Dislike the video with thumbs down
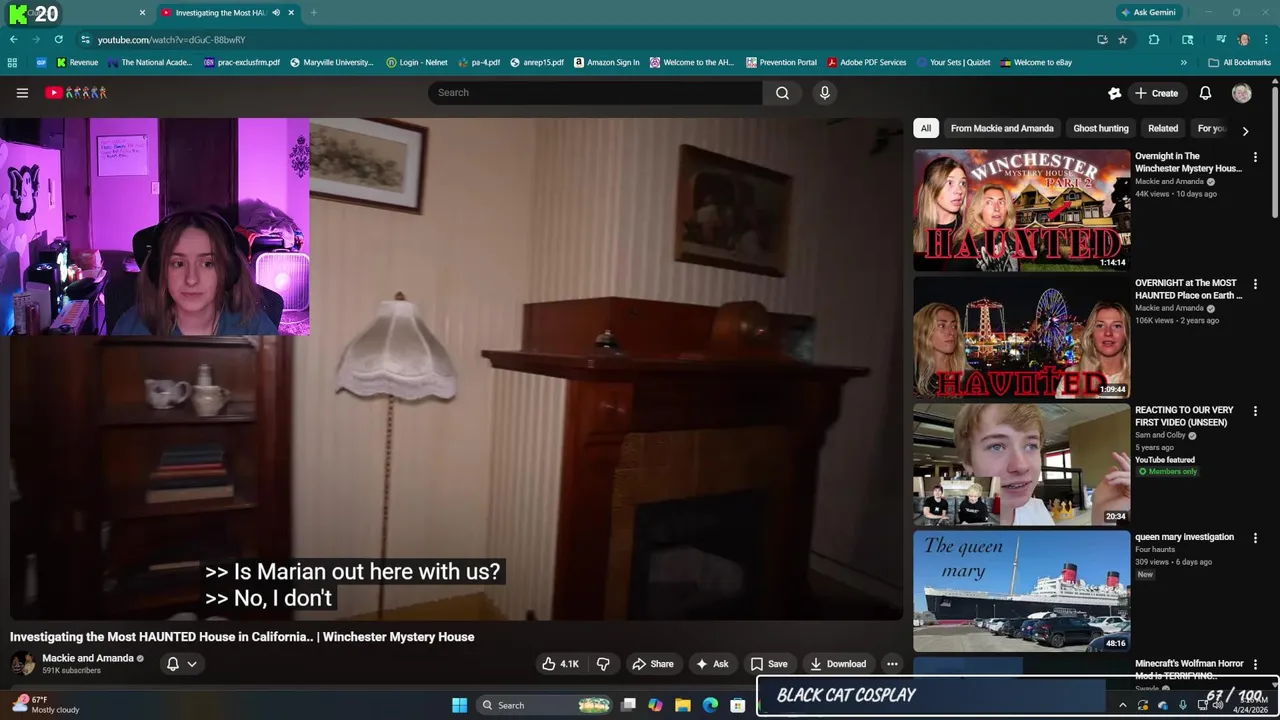Image resolution: width=1280 pixels, height=720 pixels. (603, 664)
